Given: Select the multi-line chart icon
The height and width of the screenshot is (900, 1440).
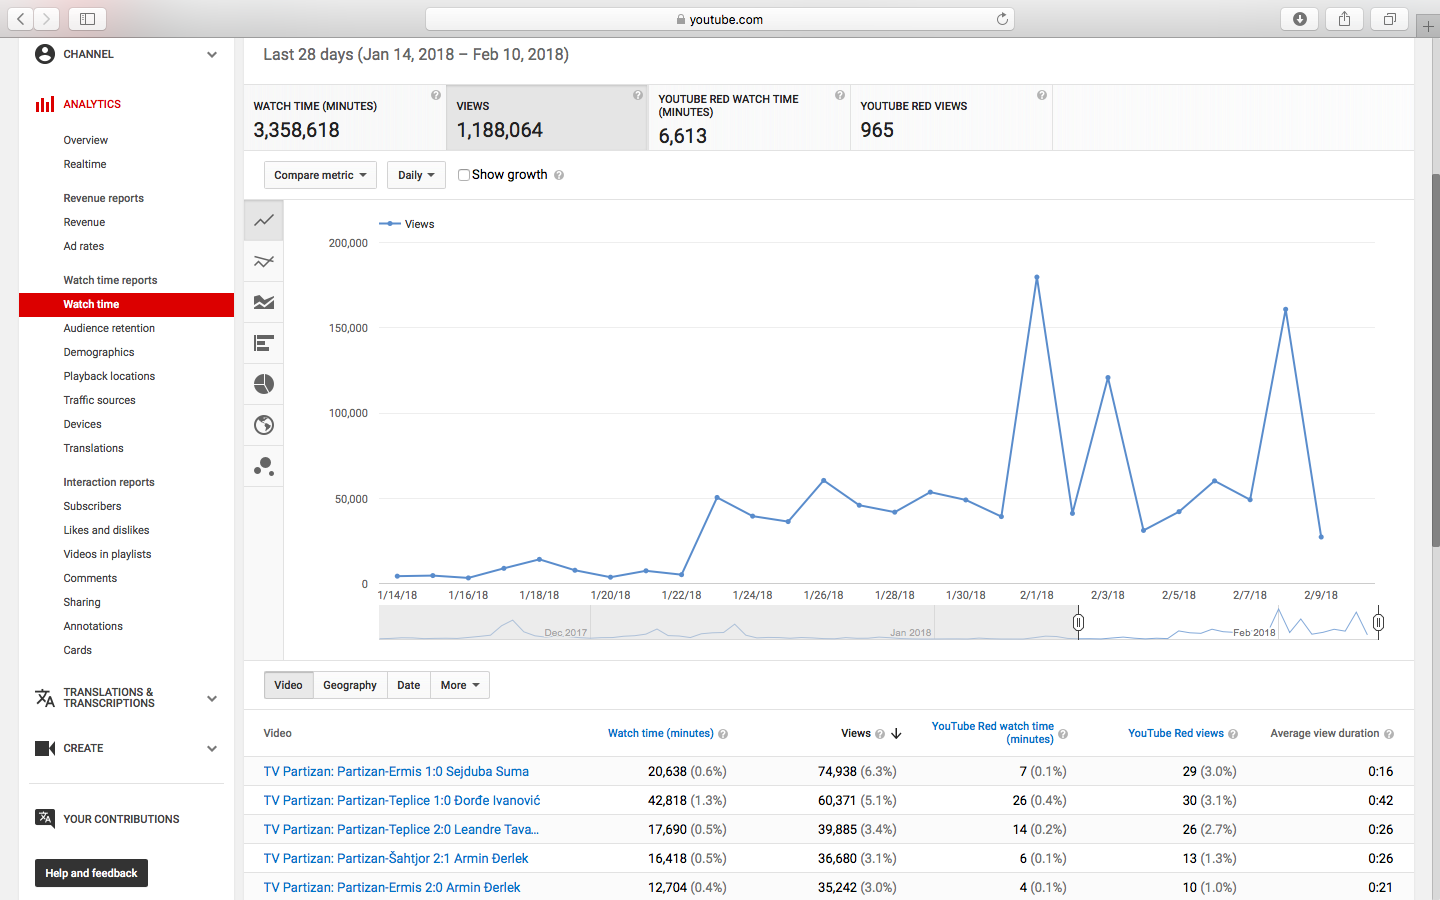Looking at the screenshot, I should [x=264, y=262].
